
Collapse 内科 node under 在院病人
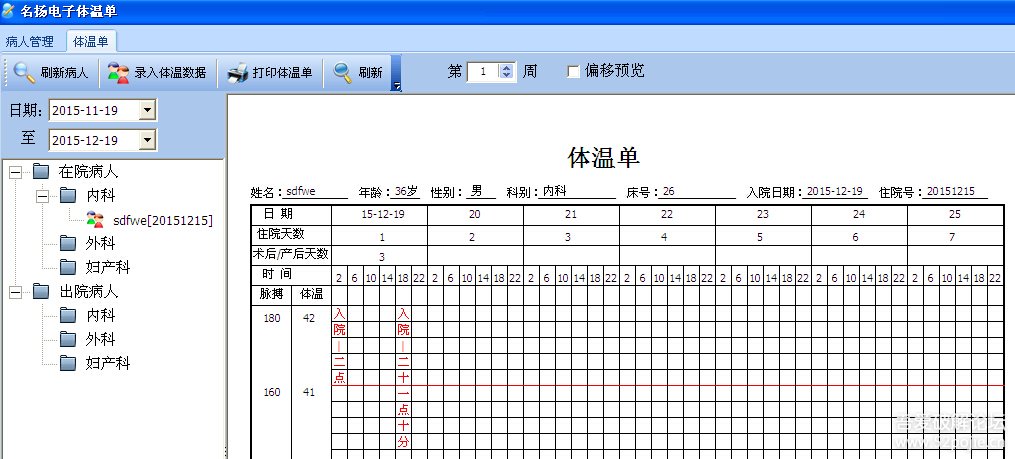(x=42, y=196)
